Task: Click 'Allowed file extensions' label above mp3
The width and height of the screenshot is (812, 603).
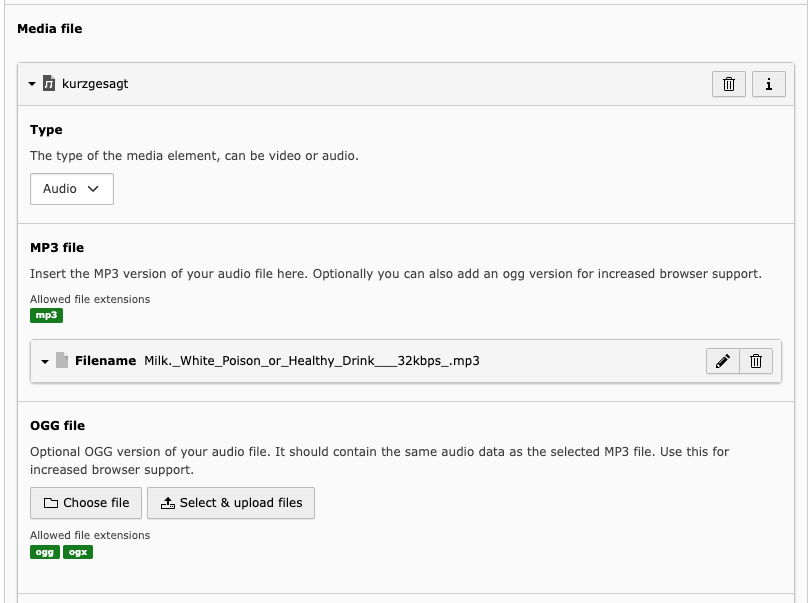Action: (90, 299)
